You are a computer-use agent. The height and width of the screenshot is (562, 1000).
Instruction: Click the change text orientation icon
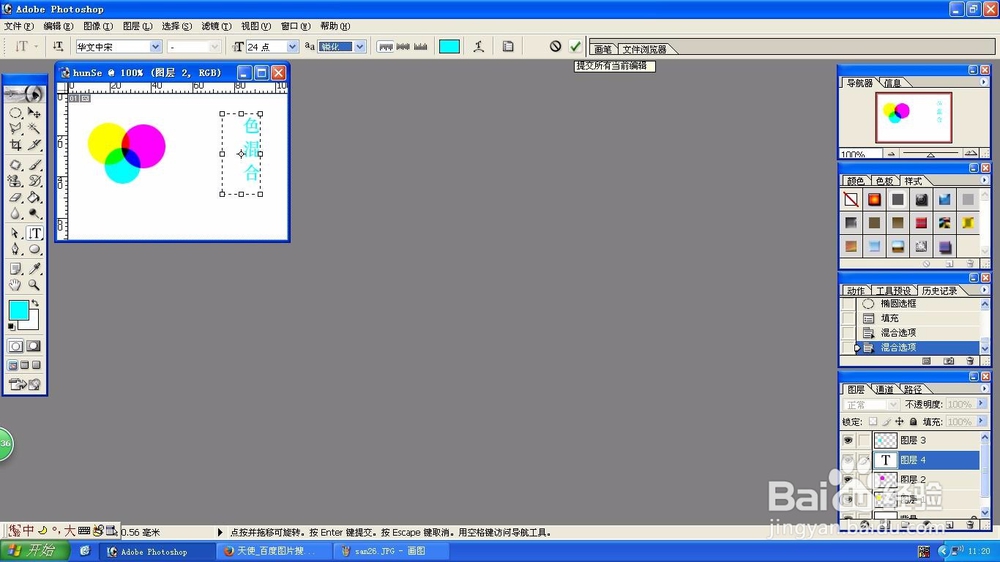point(58,46)
